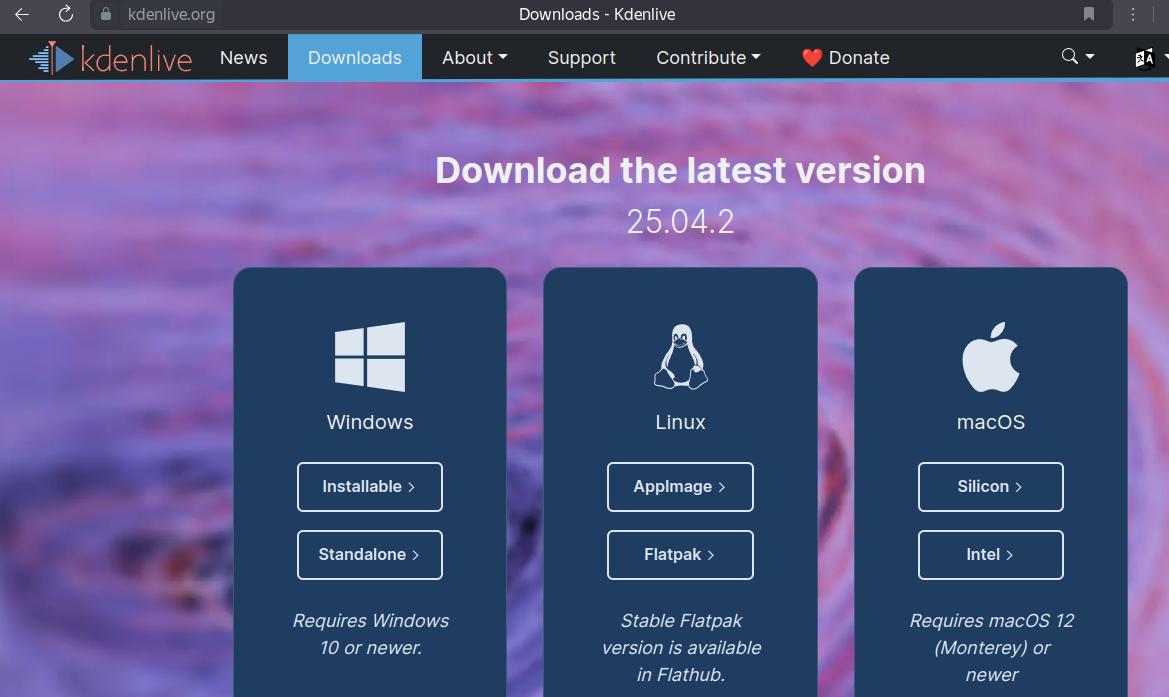The height and width of the screenshot is (697, 1169).
Task: Select the Downloads tab in the navbar
Action: 355,57
